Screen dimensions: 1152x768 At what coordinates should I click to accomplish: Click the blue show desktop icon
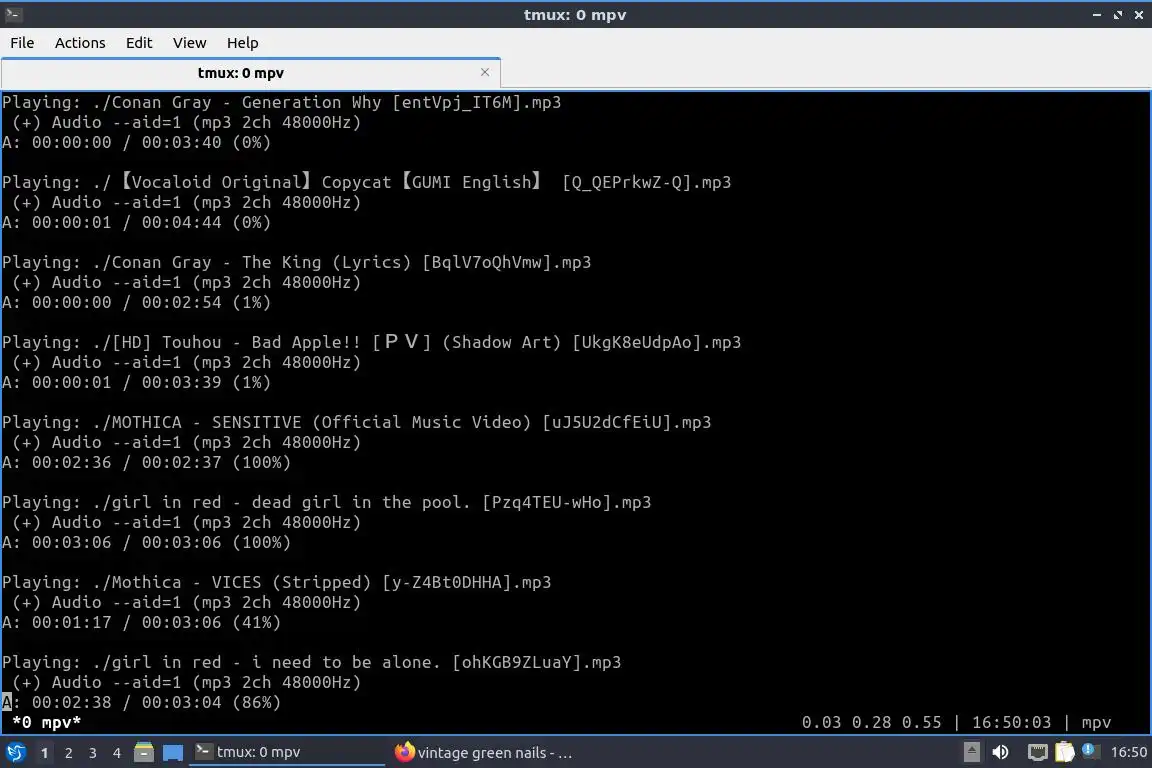pos(173,753)
